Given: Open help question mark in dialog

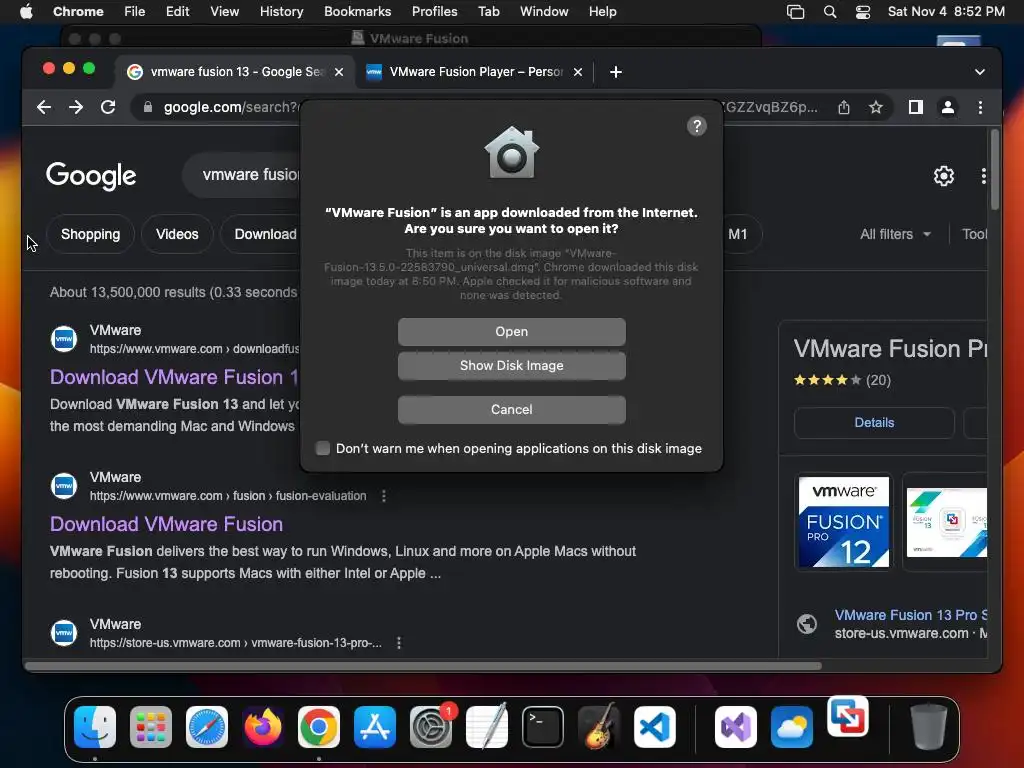Looking at the screenshot, I should point(697,126).
